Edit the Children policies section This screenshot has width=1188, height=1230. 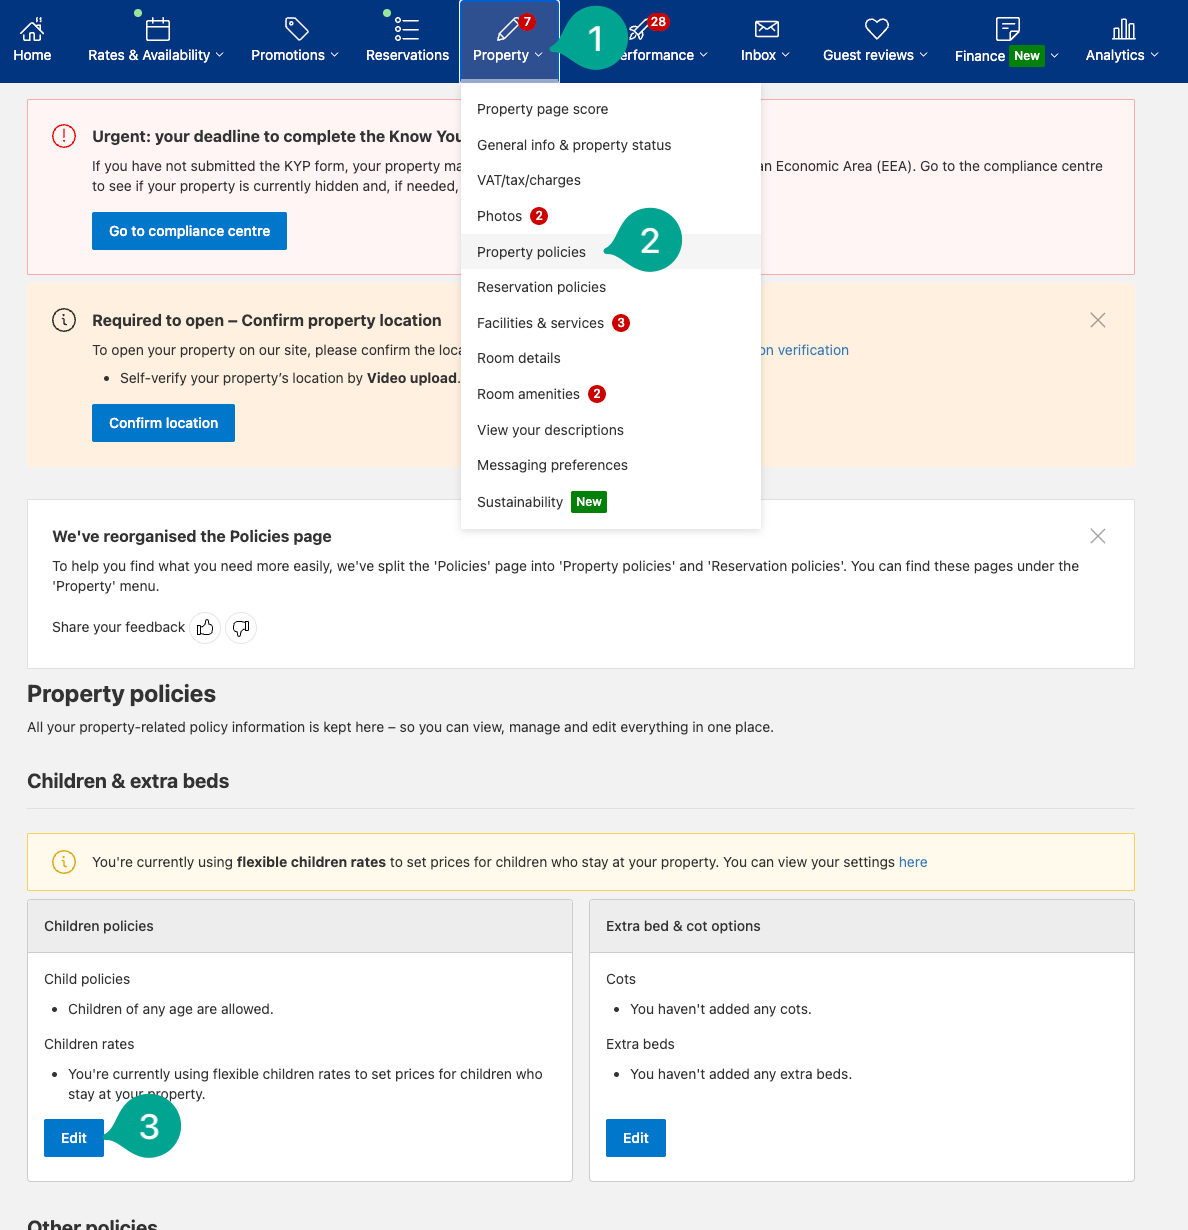tap(74, 1138)
